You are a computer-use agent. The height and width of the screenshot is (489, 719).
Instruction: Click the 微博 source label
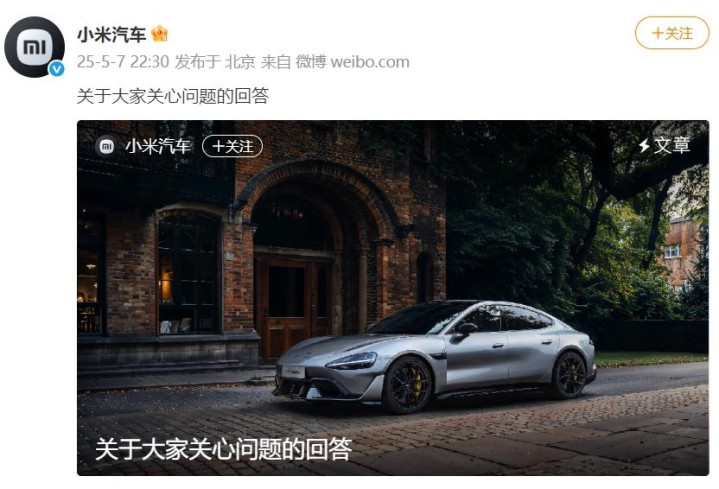(311, 61)
